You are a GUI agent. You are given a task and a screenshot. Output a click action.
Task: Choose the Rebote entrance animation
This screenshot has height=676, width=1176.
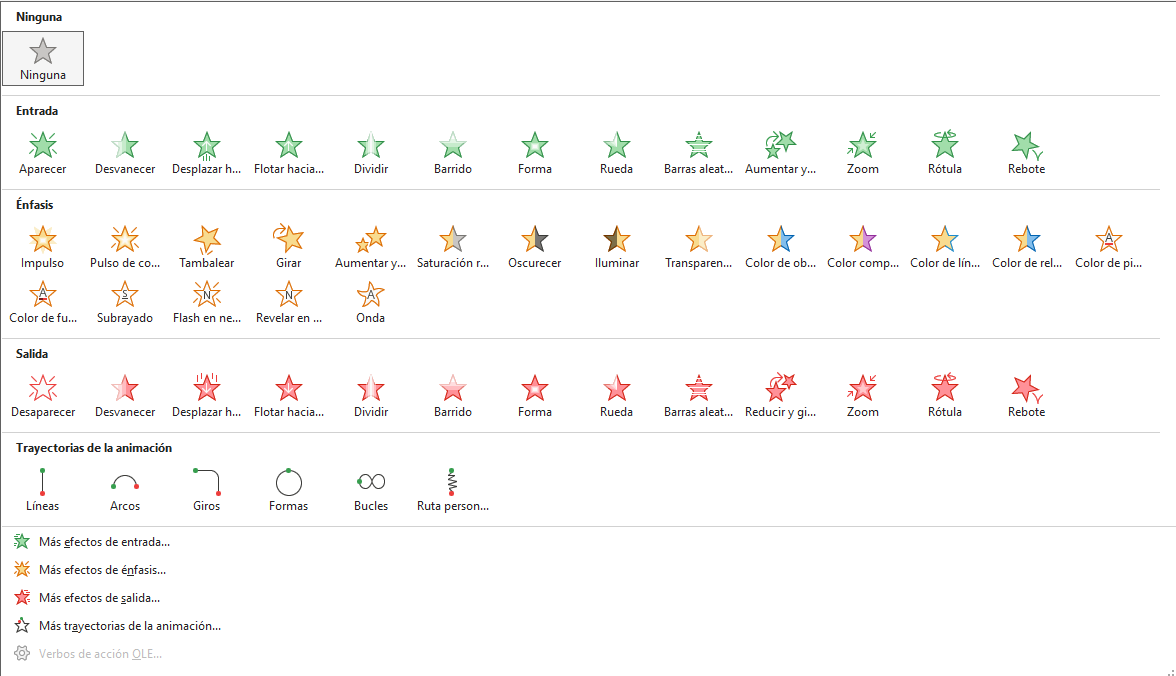(1026, 152)
